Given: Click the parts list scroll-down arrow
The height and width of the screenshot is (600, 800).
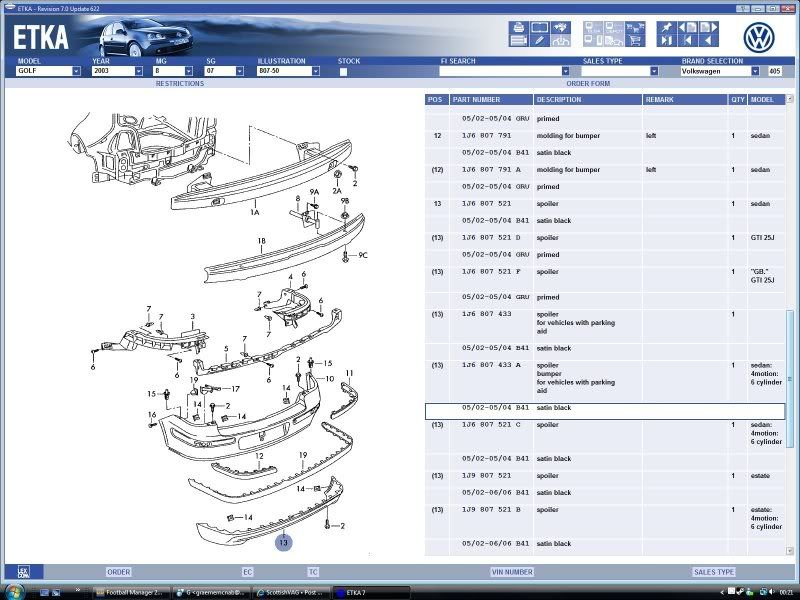Looking at the screenshot, I should click(790, 551).
